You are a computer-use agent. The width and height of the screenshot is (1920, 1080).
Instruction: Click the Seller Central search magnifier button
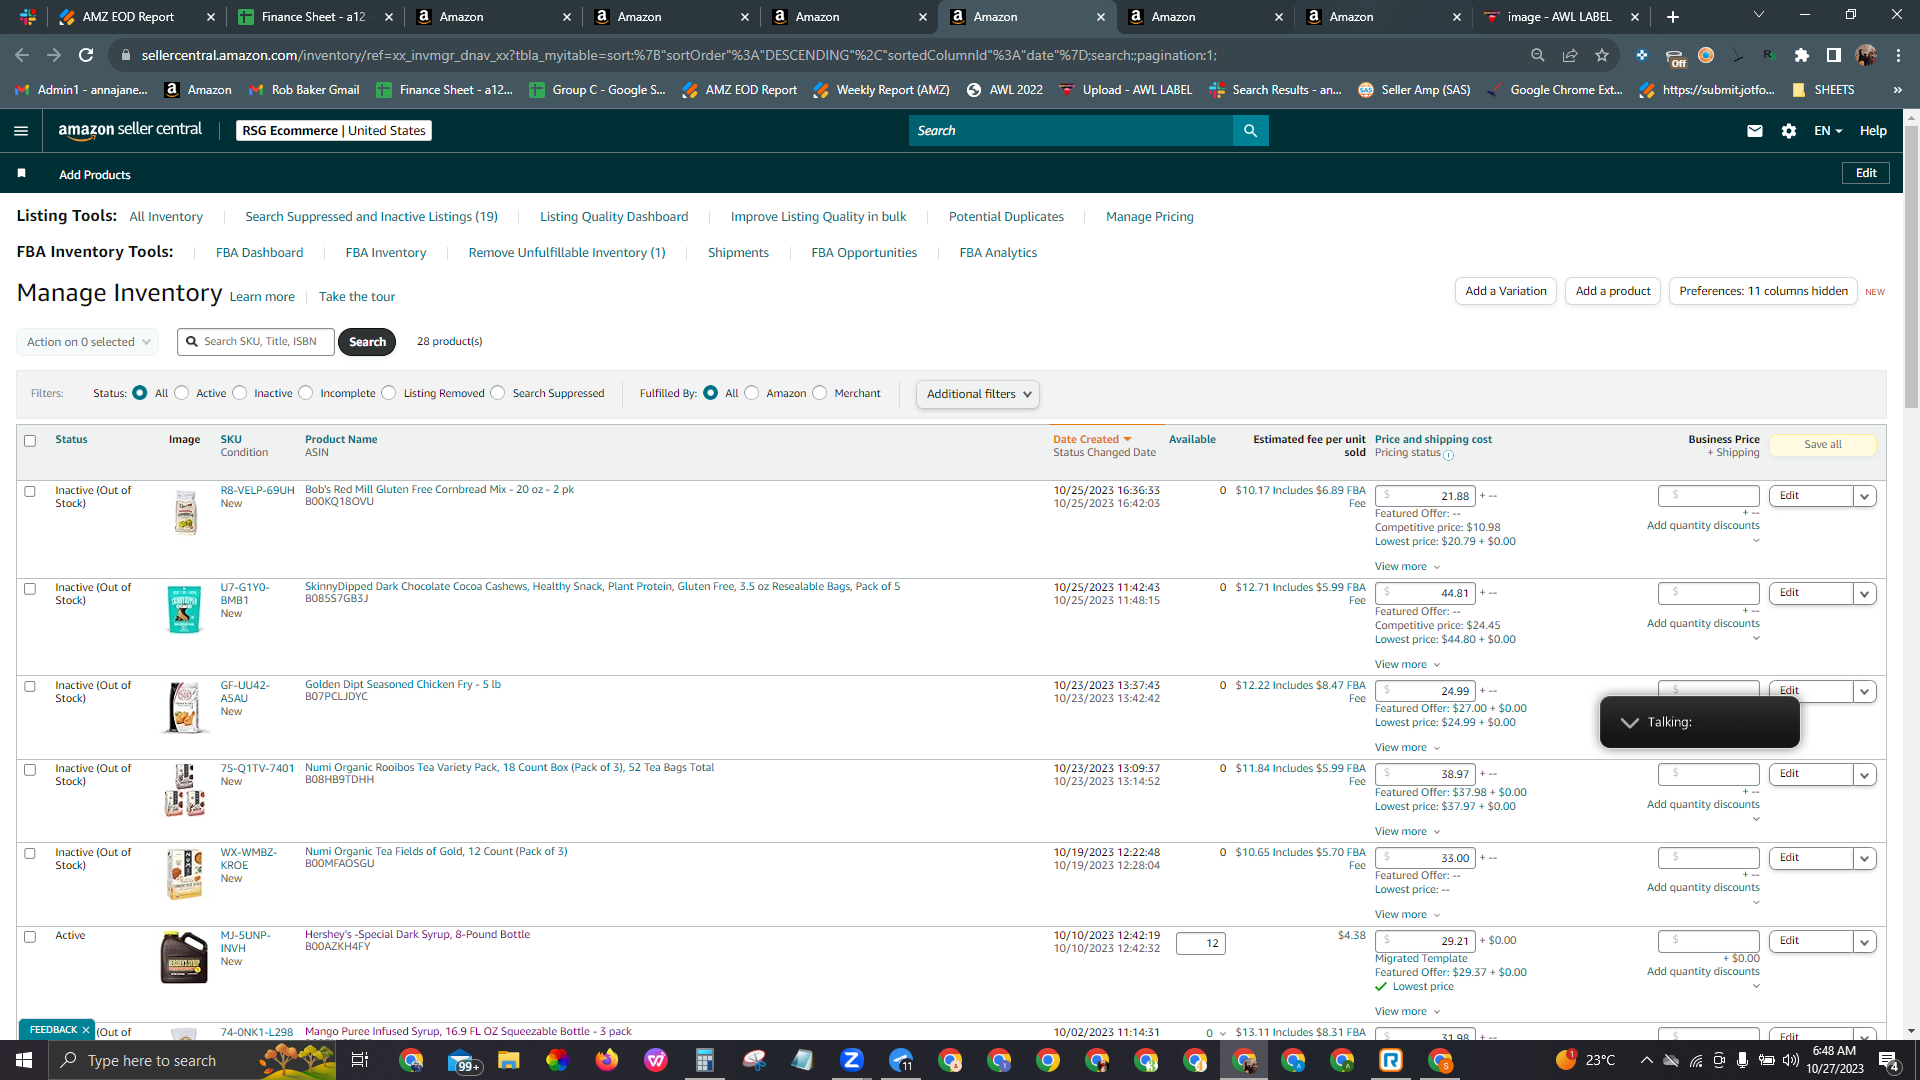(x=1250, y=131)
